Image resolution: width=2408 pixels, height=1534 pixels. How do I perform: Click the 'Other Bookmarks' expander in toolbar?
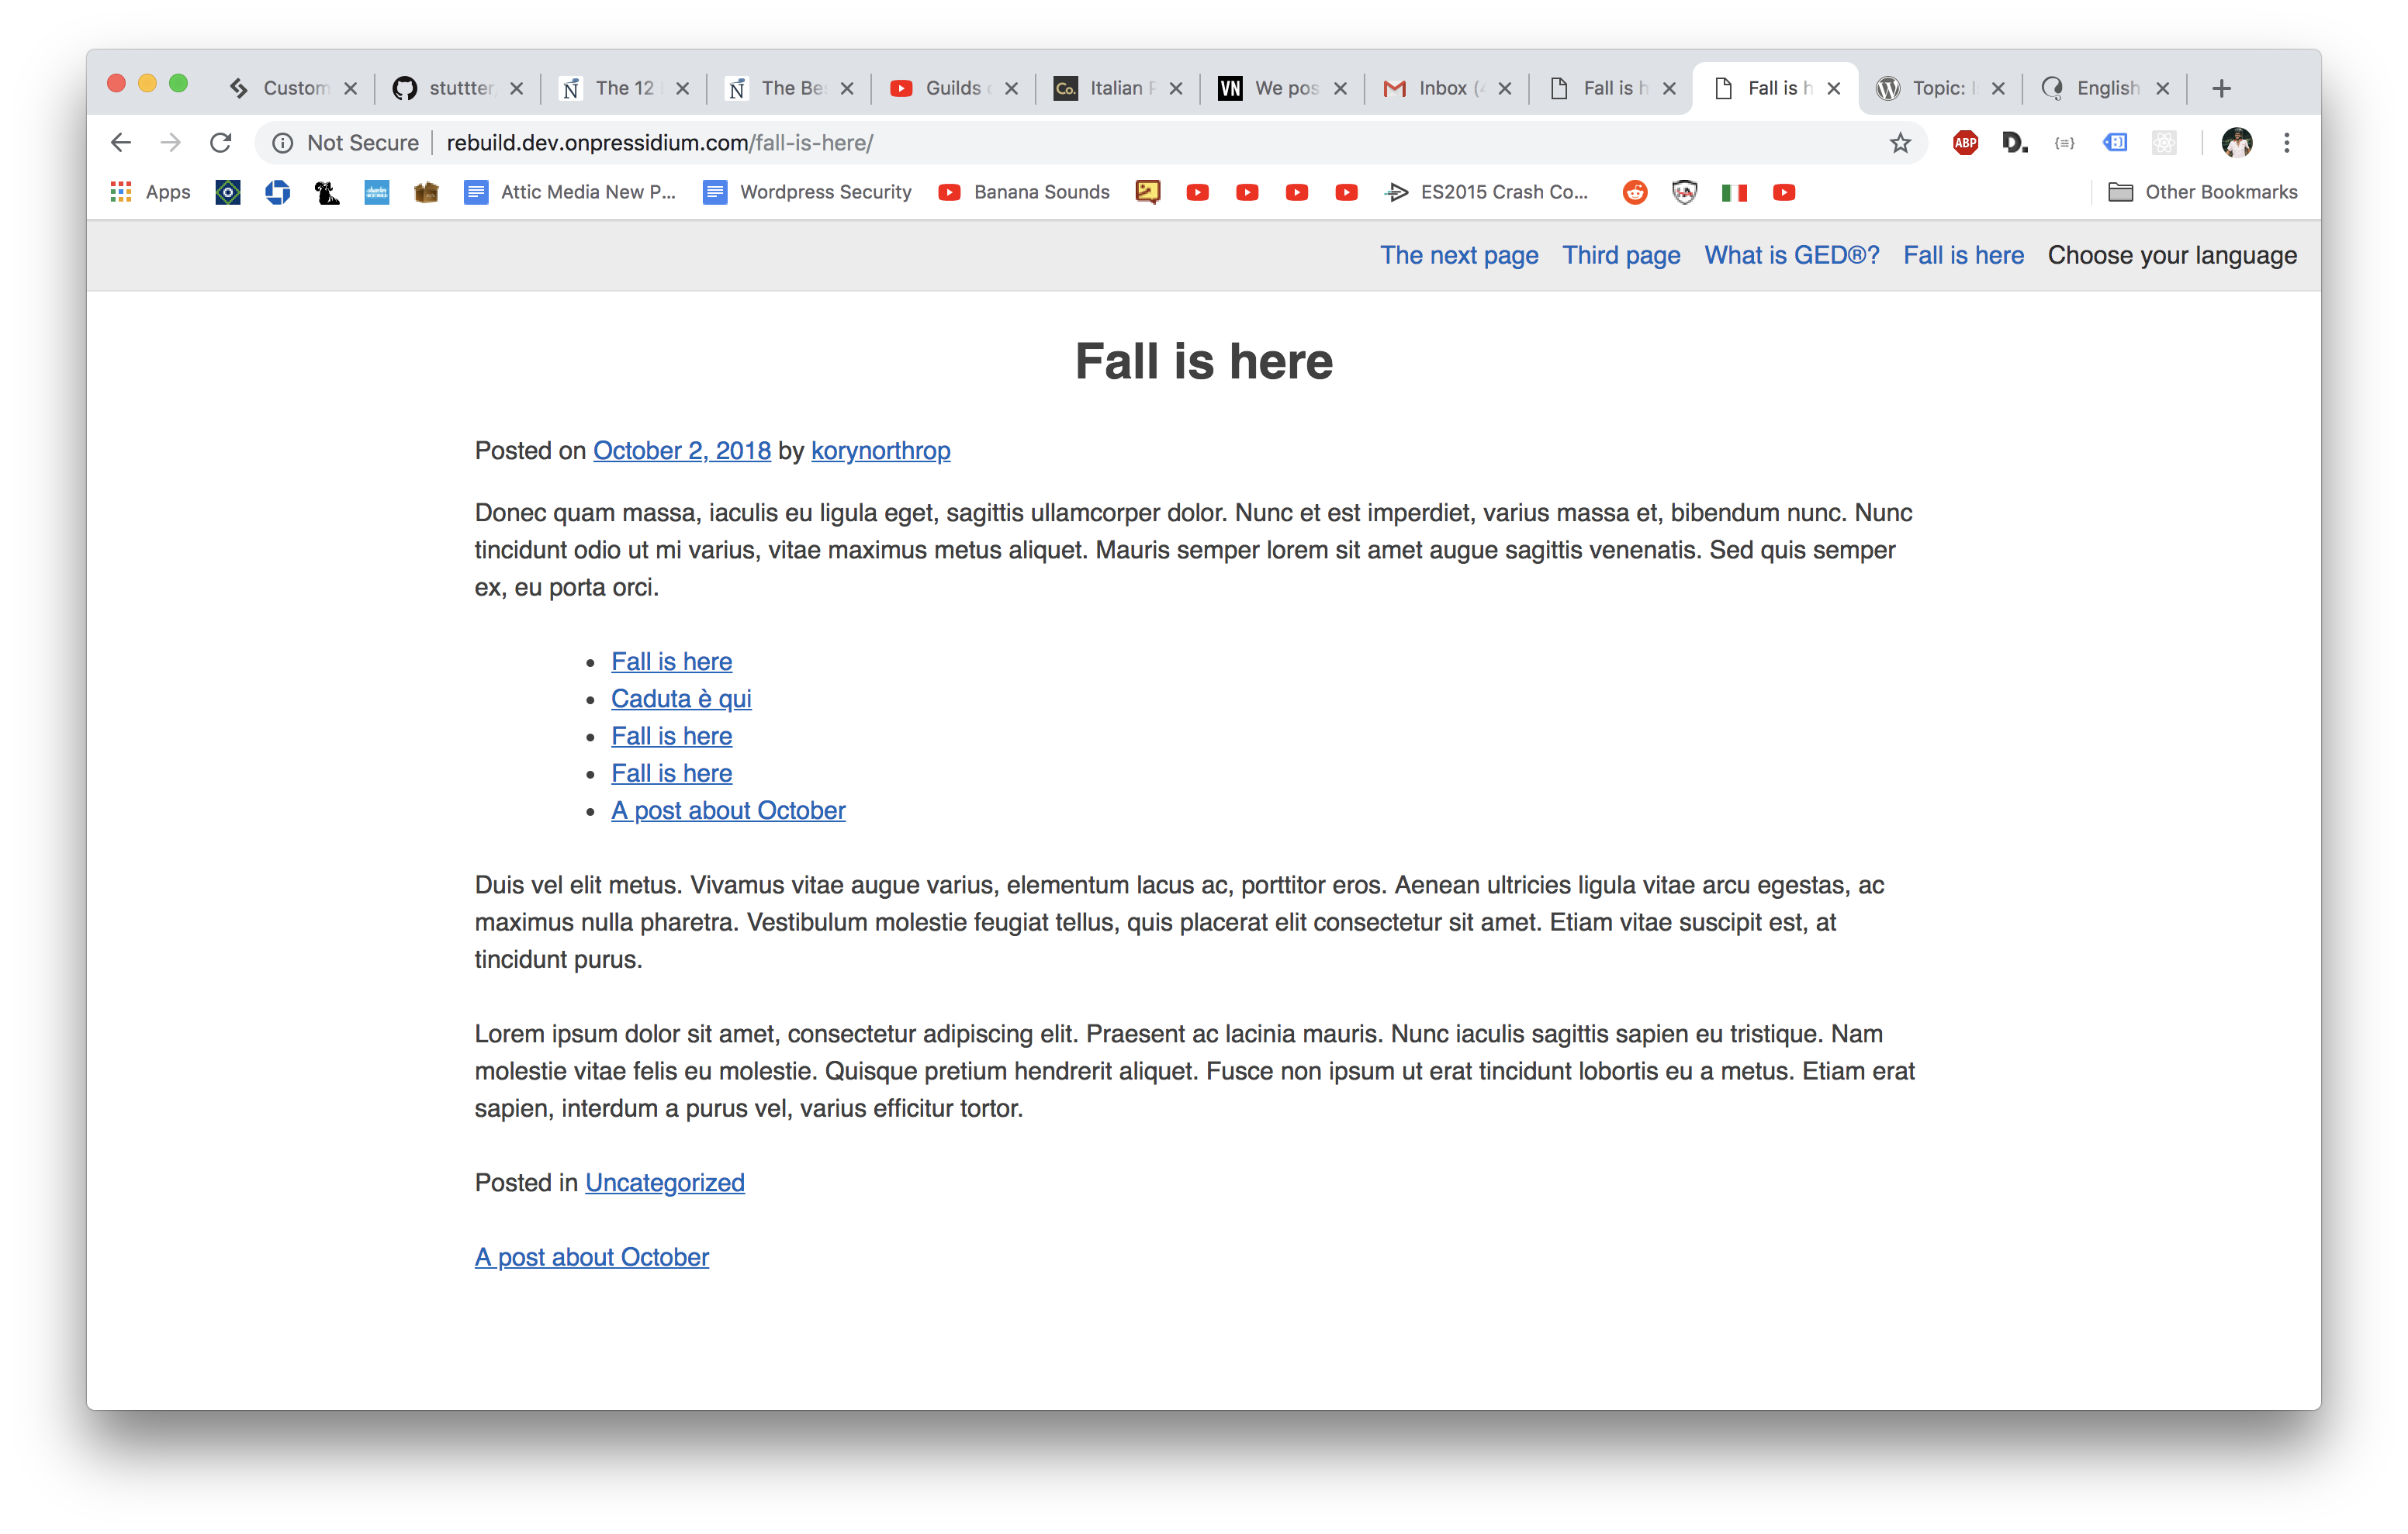click(2201, 192)
